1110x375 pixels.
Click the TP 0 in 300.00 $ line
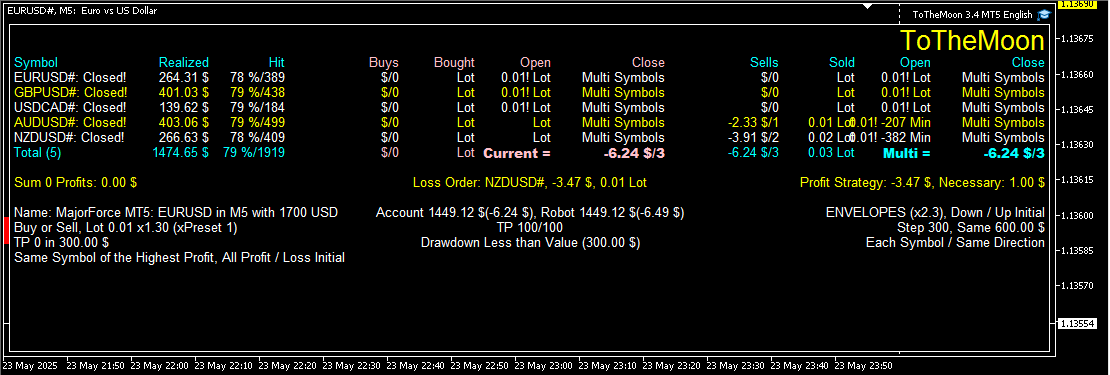[x=62, y=243]
